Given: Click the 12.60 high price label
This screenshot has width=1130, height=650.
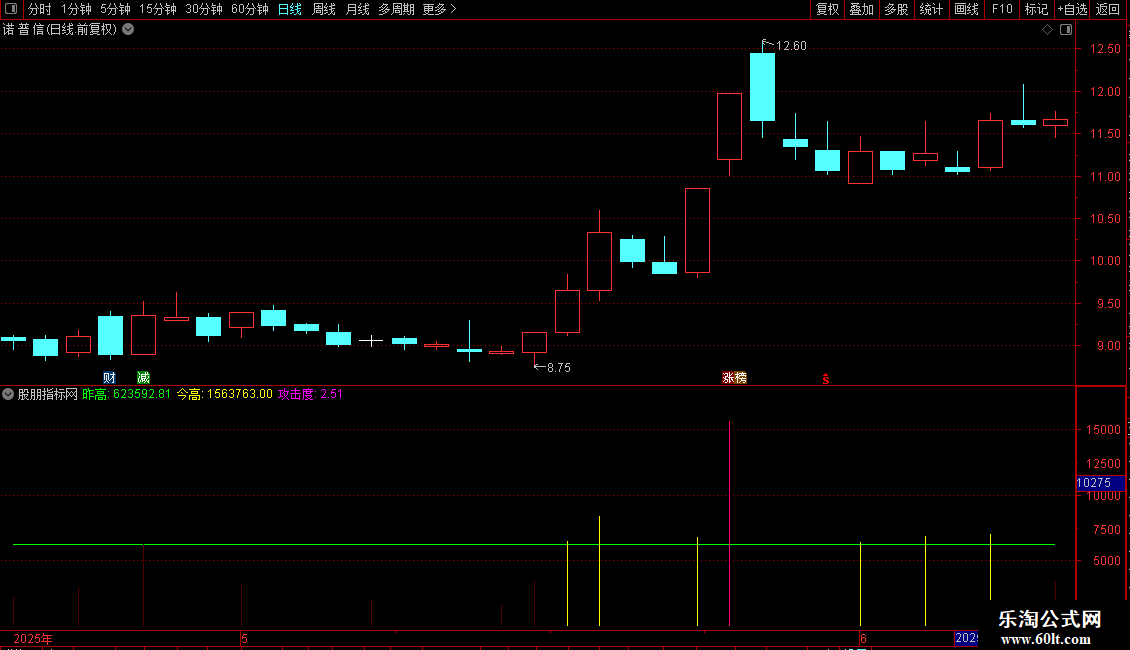Looking at the screenshot, I should (791, 46).
